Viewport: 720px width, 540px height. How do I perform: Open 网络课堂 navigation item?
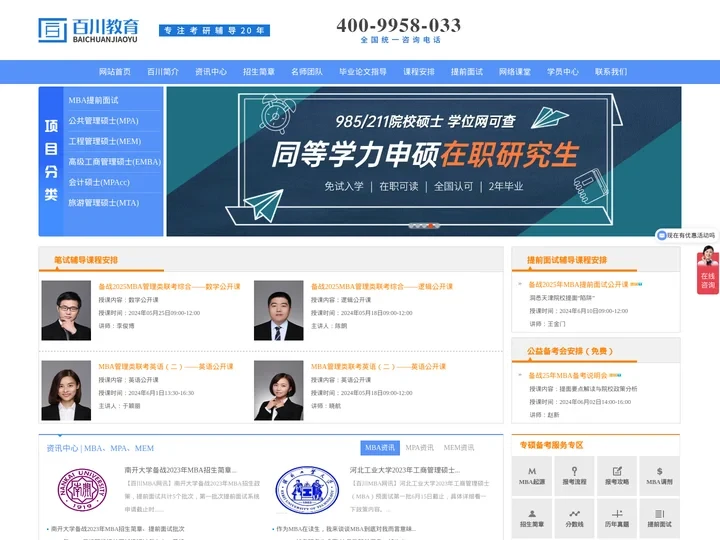[x=515, y=72]
